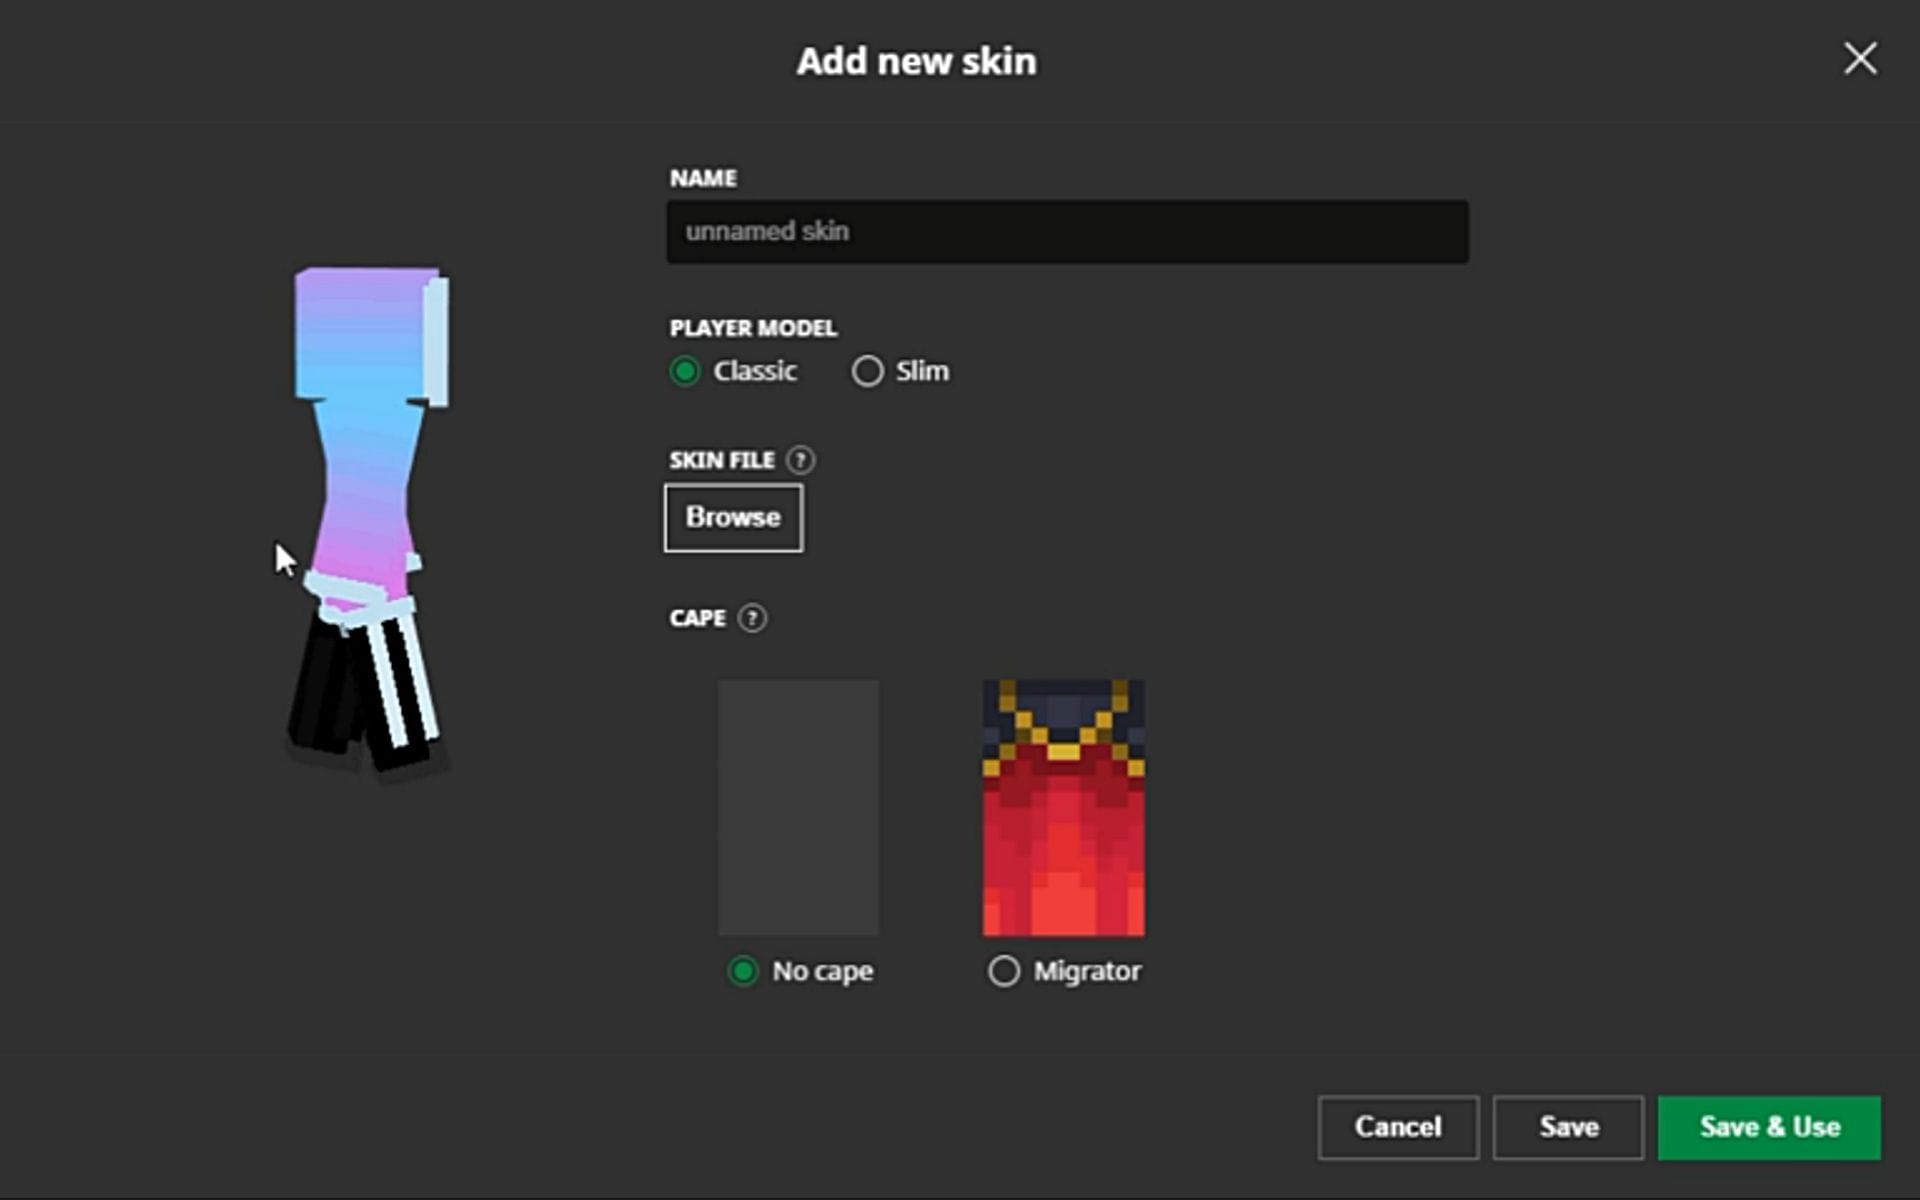The width and height of the screenshot is (1920, 1200).
Task: Open the Cape help tooltip icon
Action: point(753,619)
